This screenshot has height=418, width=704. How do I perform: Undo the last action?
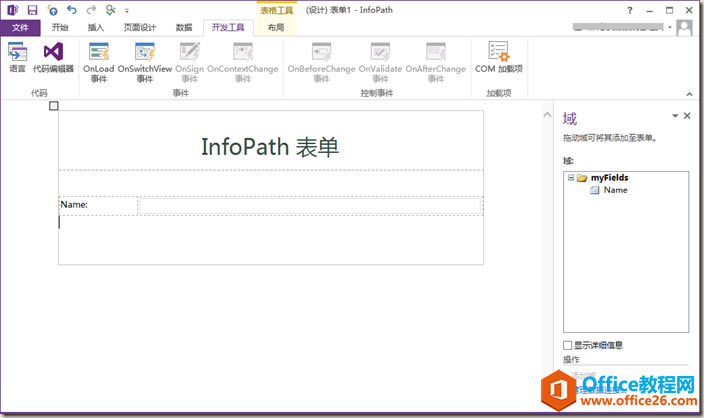click(x=71, y=10)
